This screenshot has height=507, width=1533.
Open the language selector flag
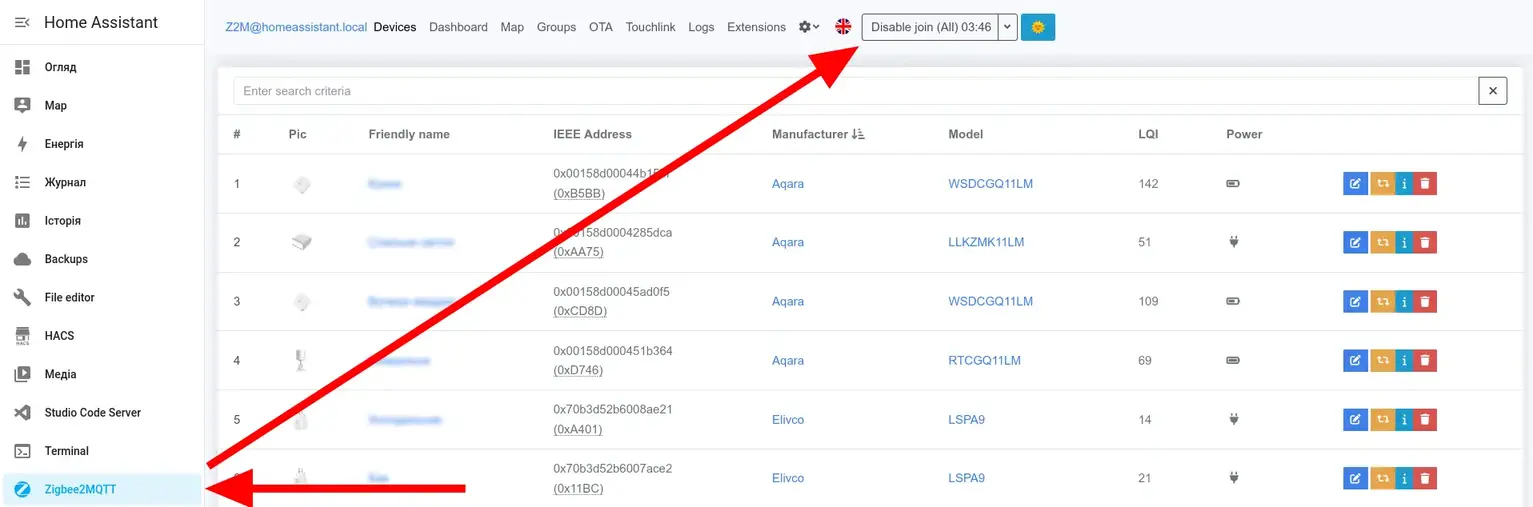click(843, 27)
